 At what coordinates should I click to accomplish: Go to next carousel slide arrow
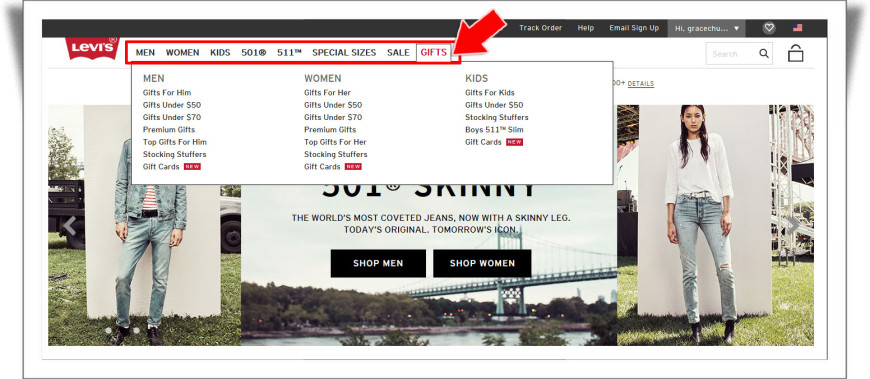pyautogui.click(x=794, y=225)
